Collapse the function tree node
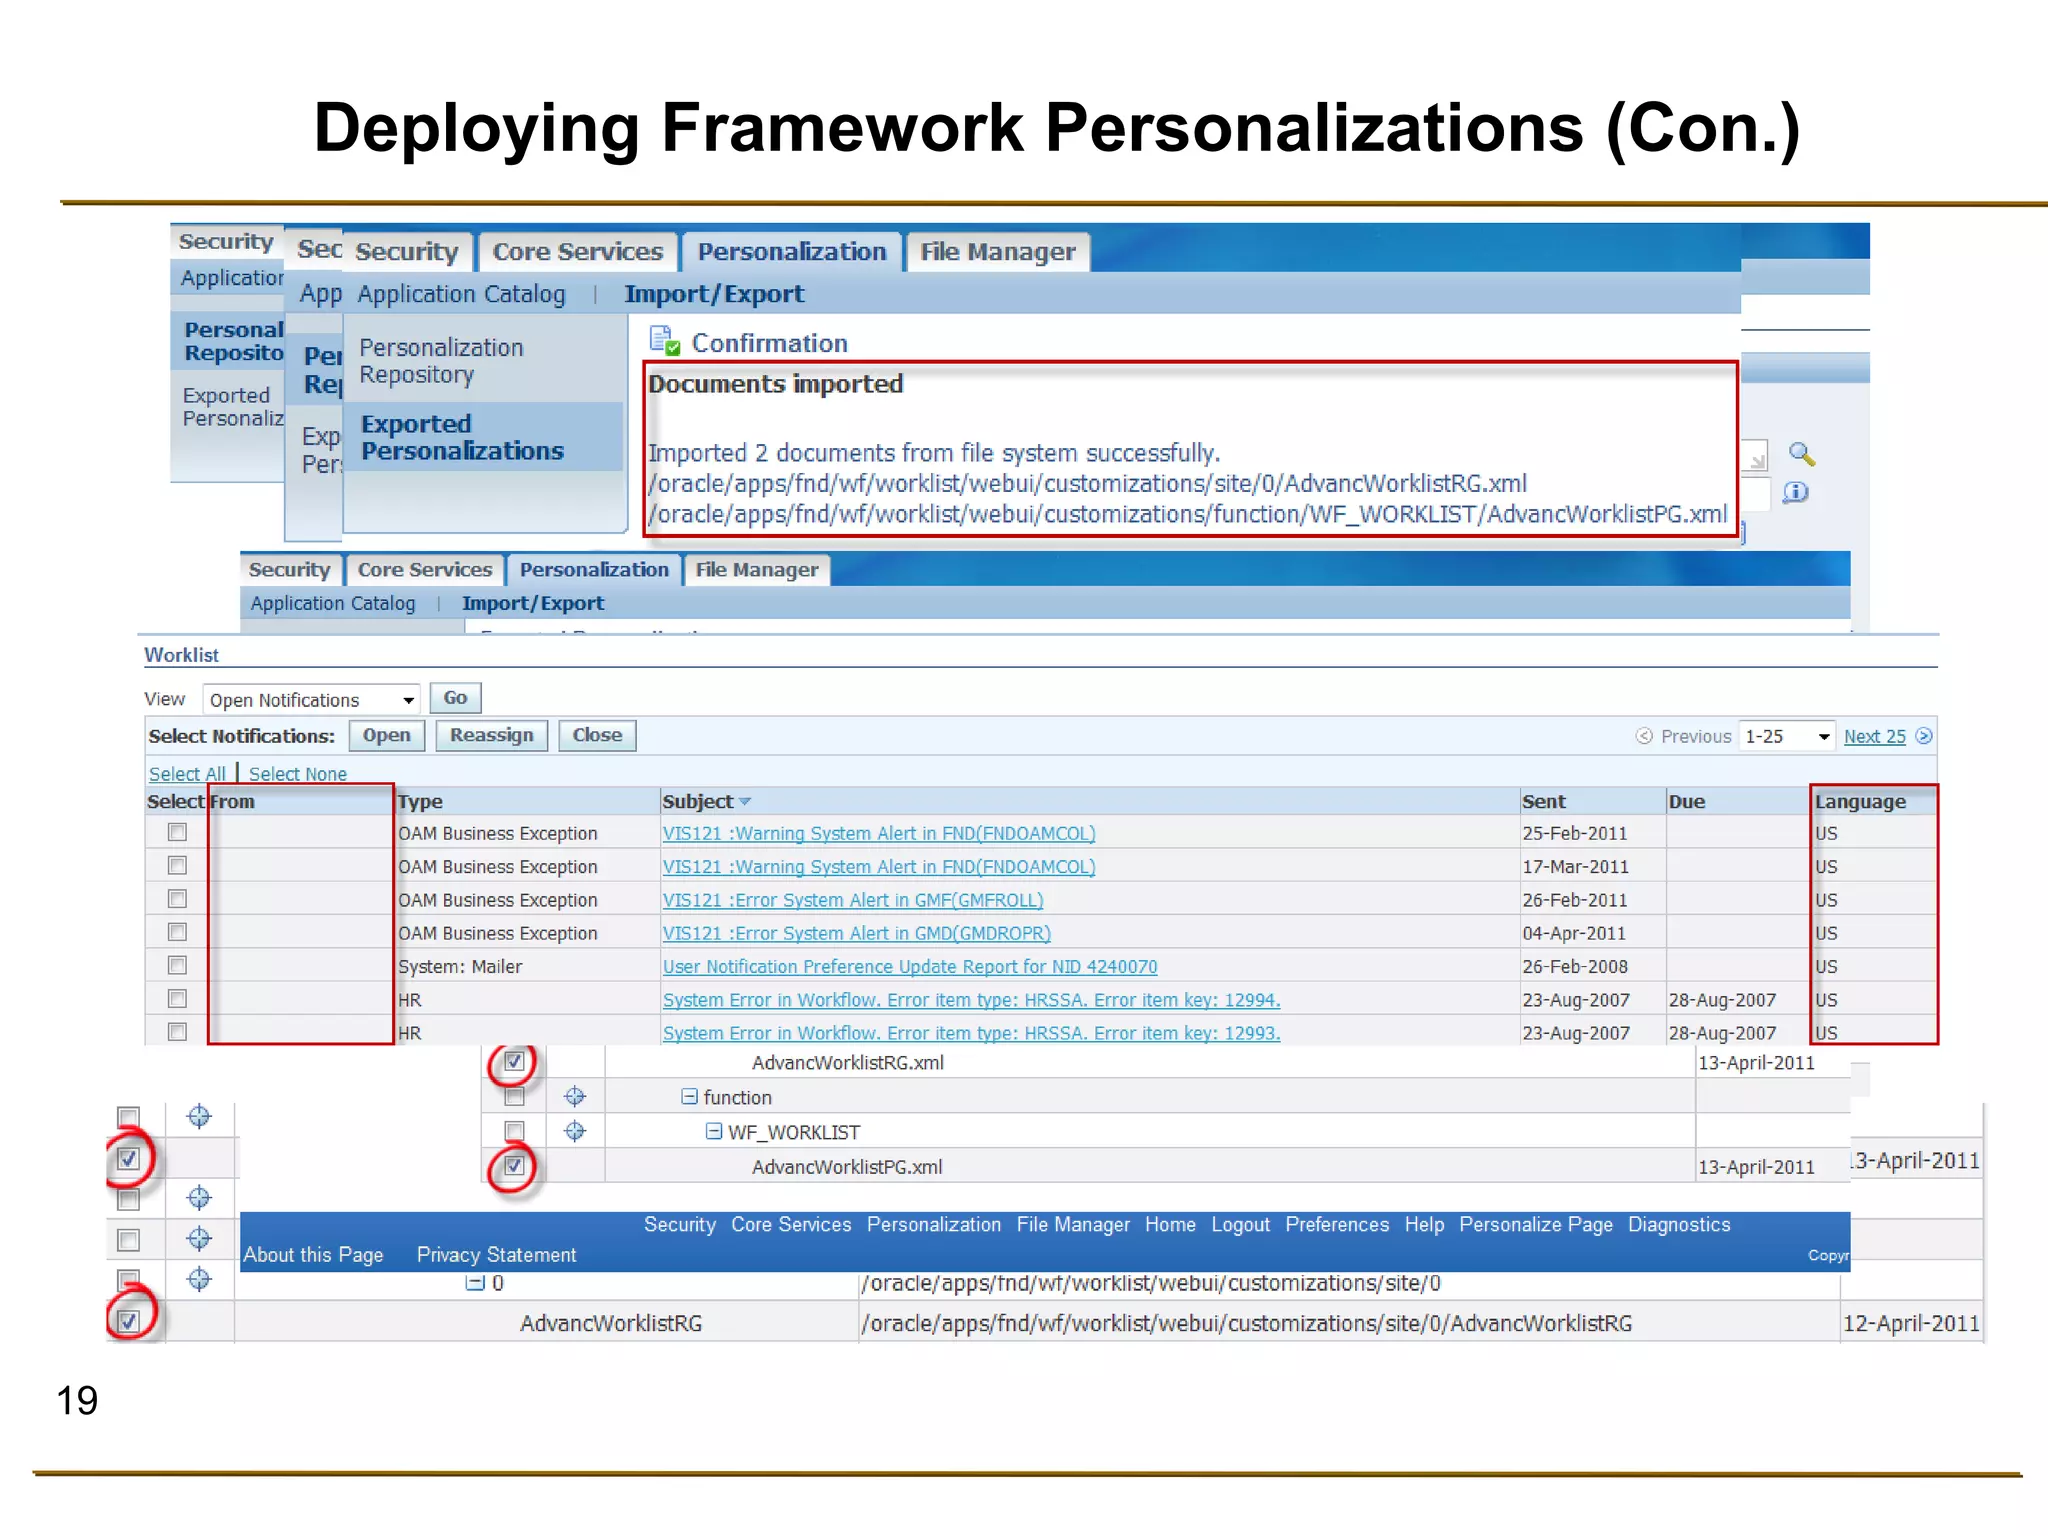The image size is (2048, 1536). (x=689, y=1097)
